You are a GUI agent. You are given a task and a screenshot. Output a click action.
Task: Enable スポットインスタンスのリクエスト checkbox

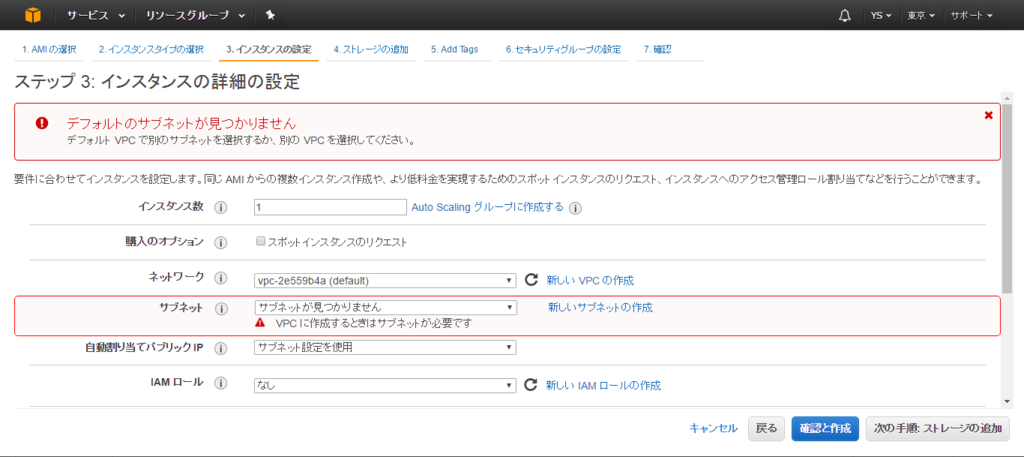pyautogui.click(x=261, y=242)
